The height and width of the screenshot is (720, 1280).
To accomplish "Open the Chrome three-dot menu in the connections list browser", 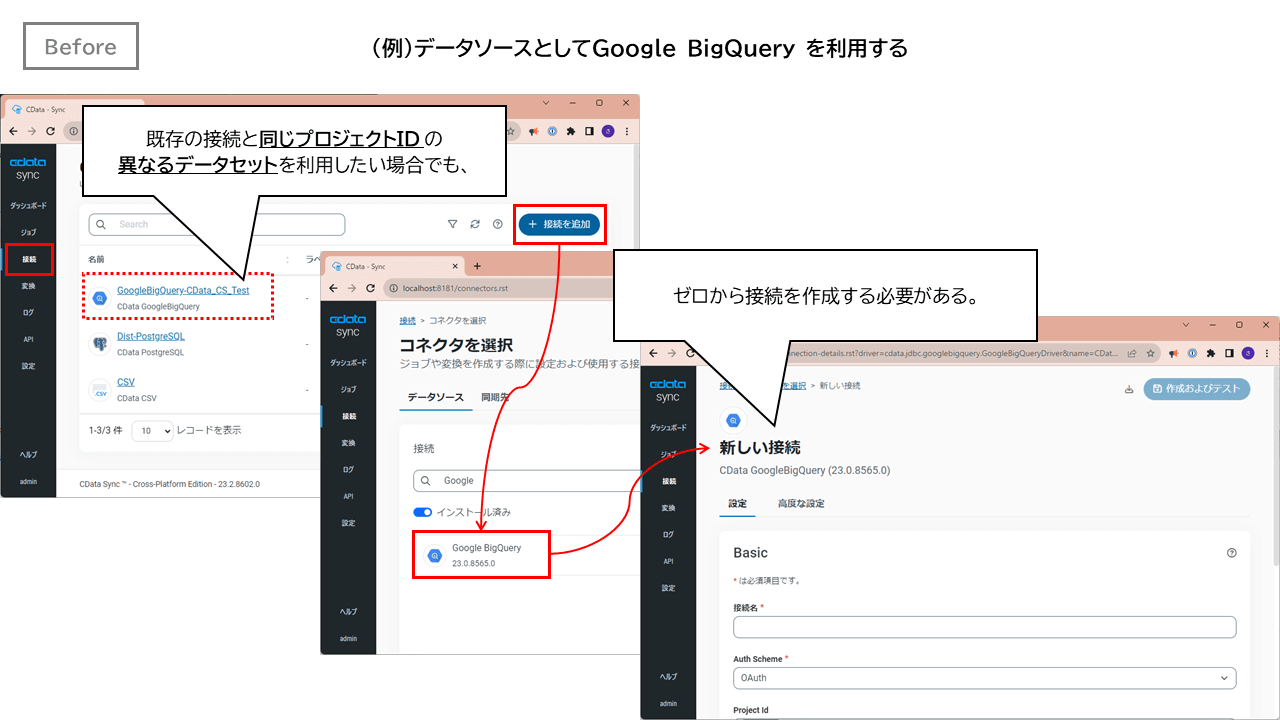I will point(627,131).
